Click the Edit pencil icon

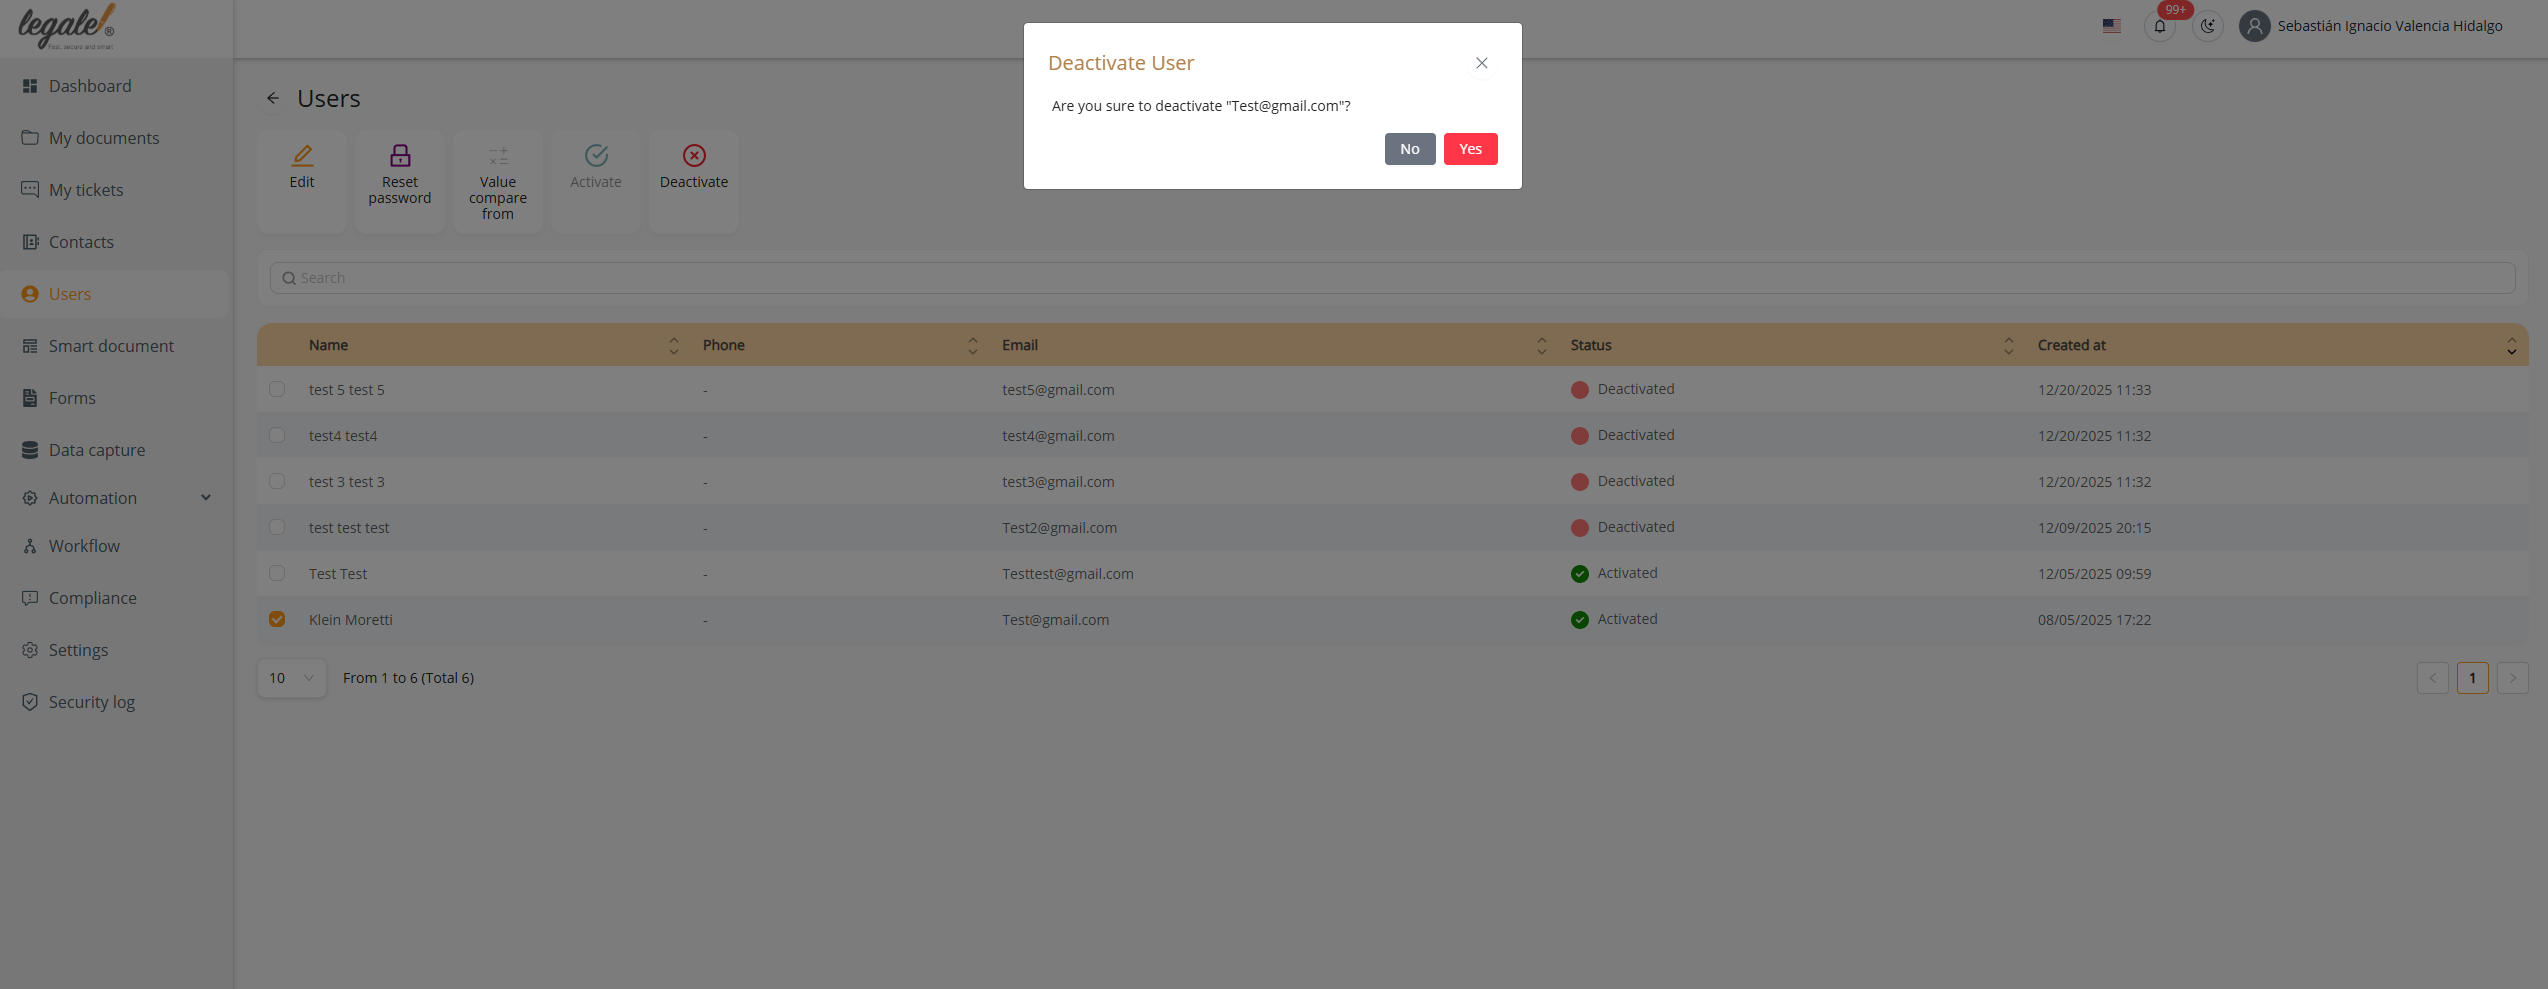point(302,156)
